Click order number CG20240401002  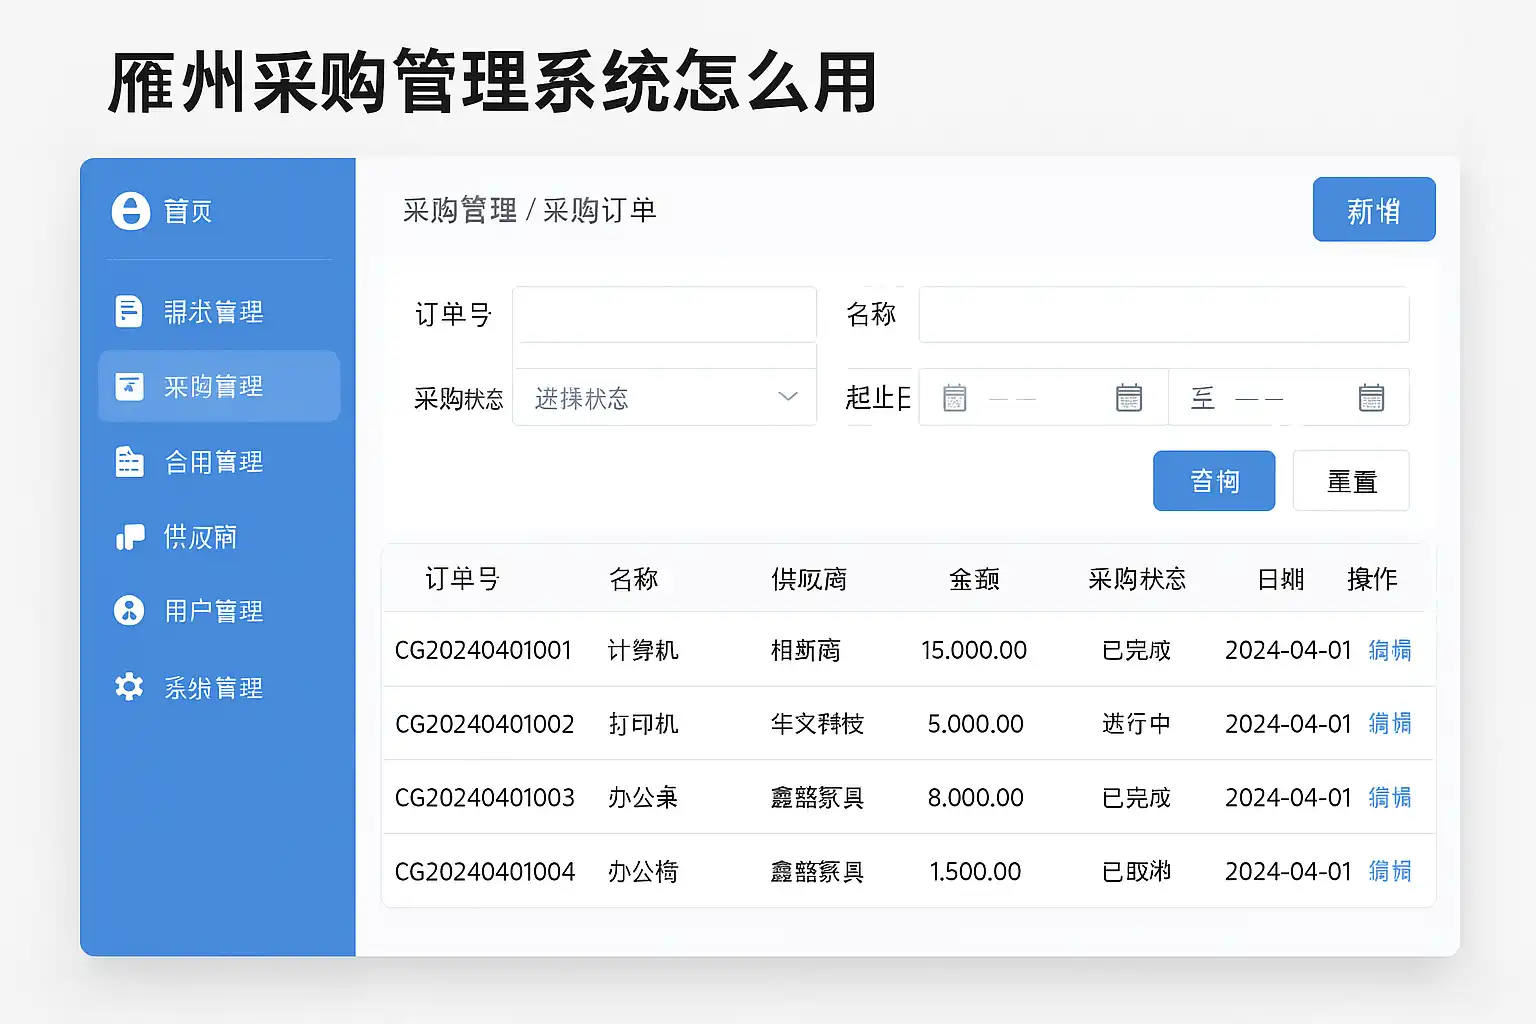485,723
